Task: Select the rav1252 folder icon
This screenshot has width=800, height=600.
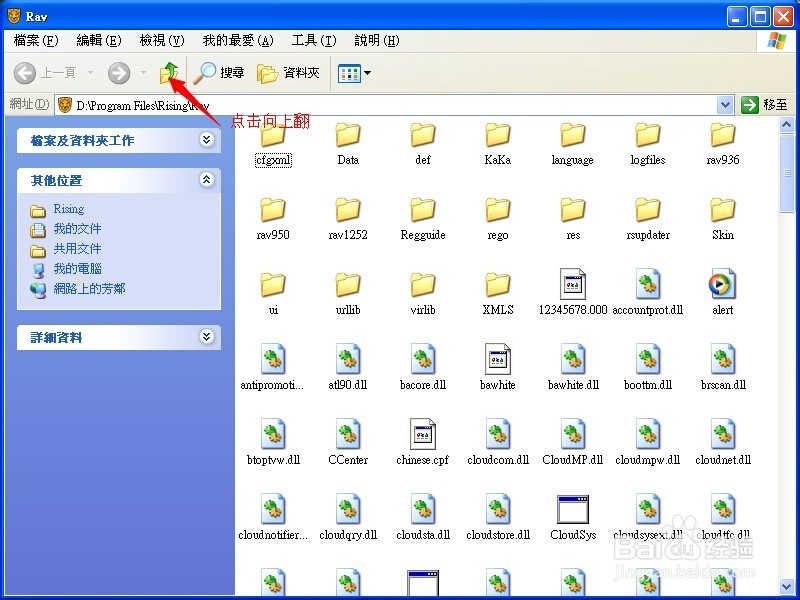Action: 348,210
